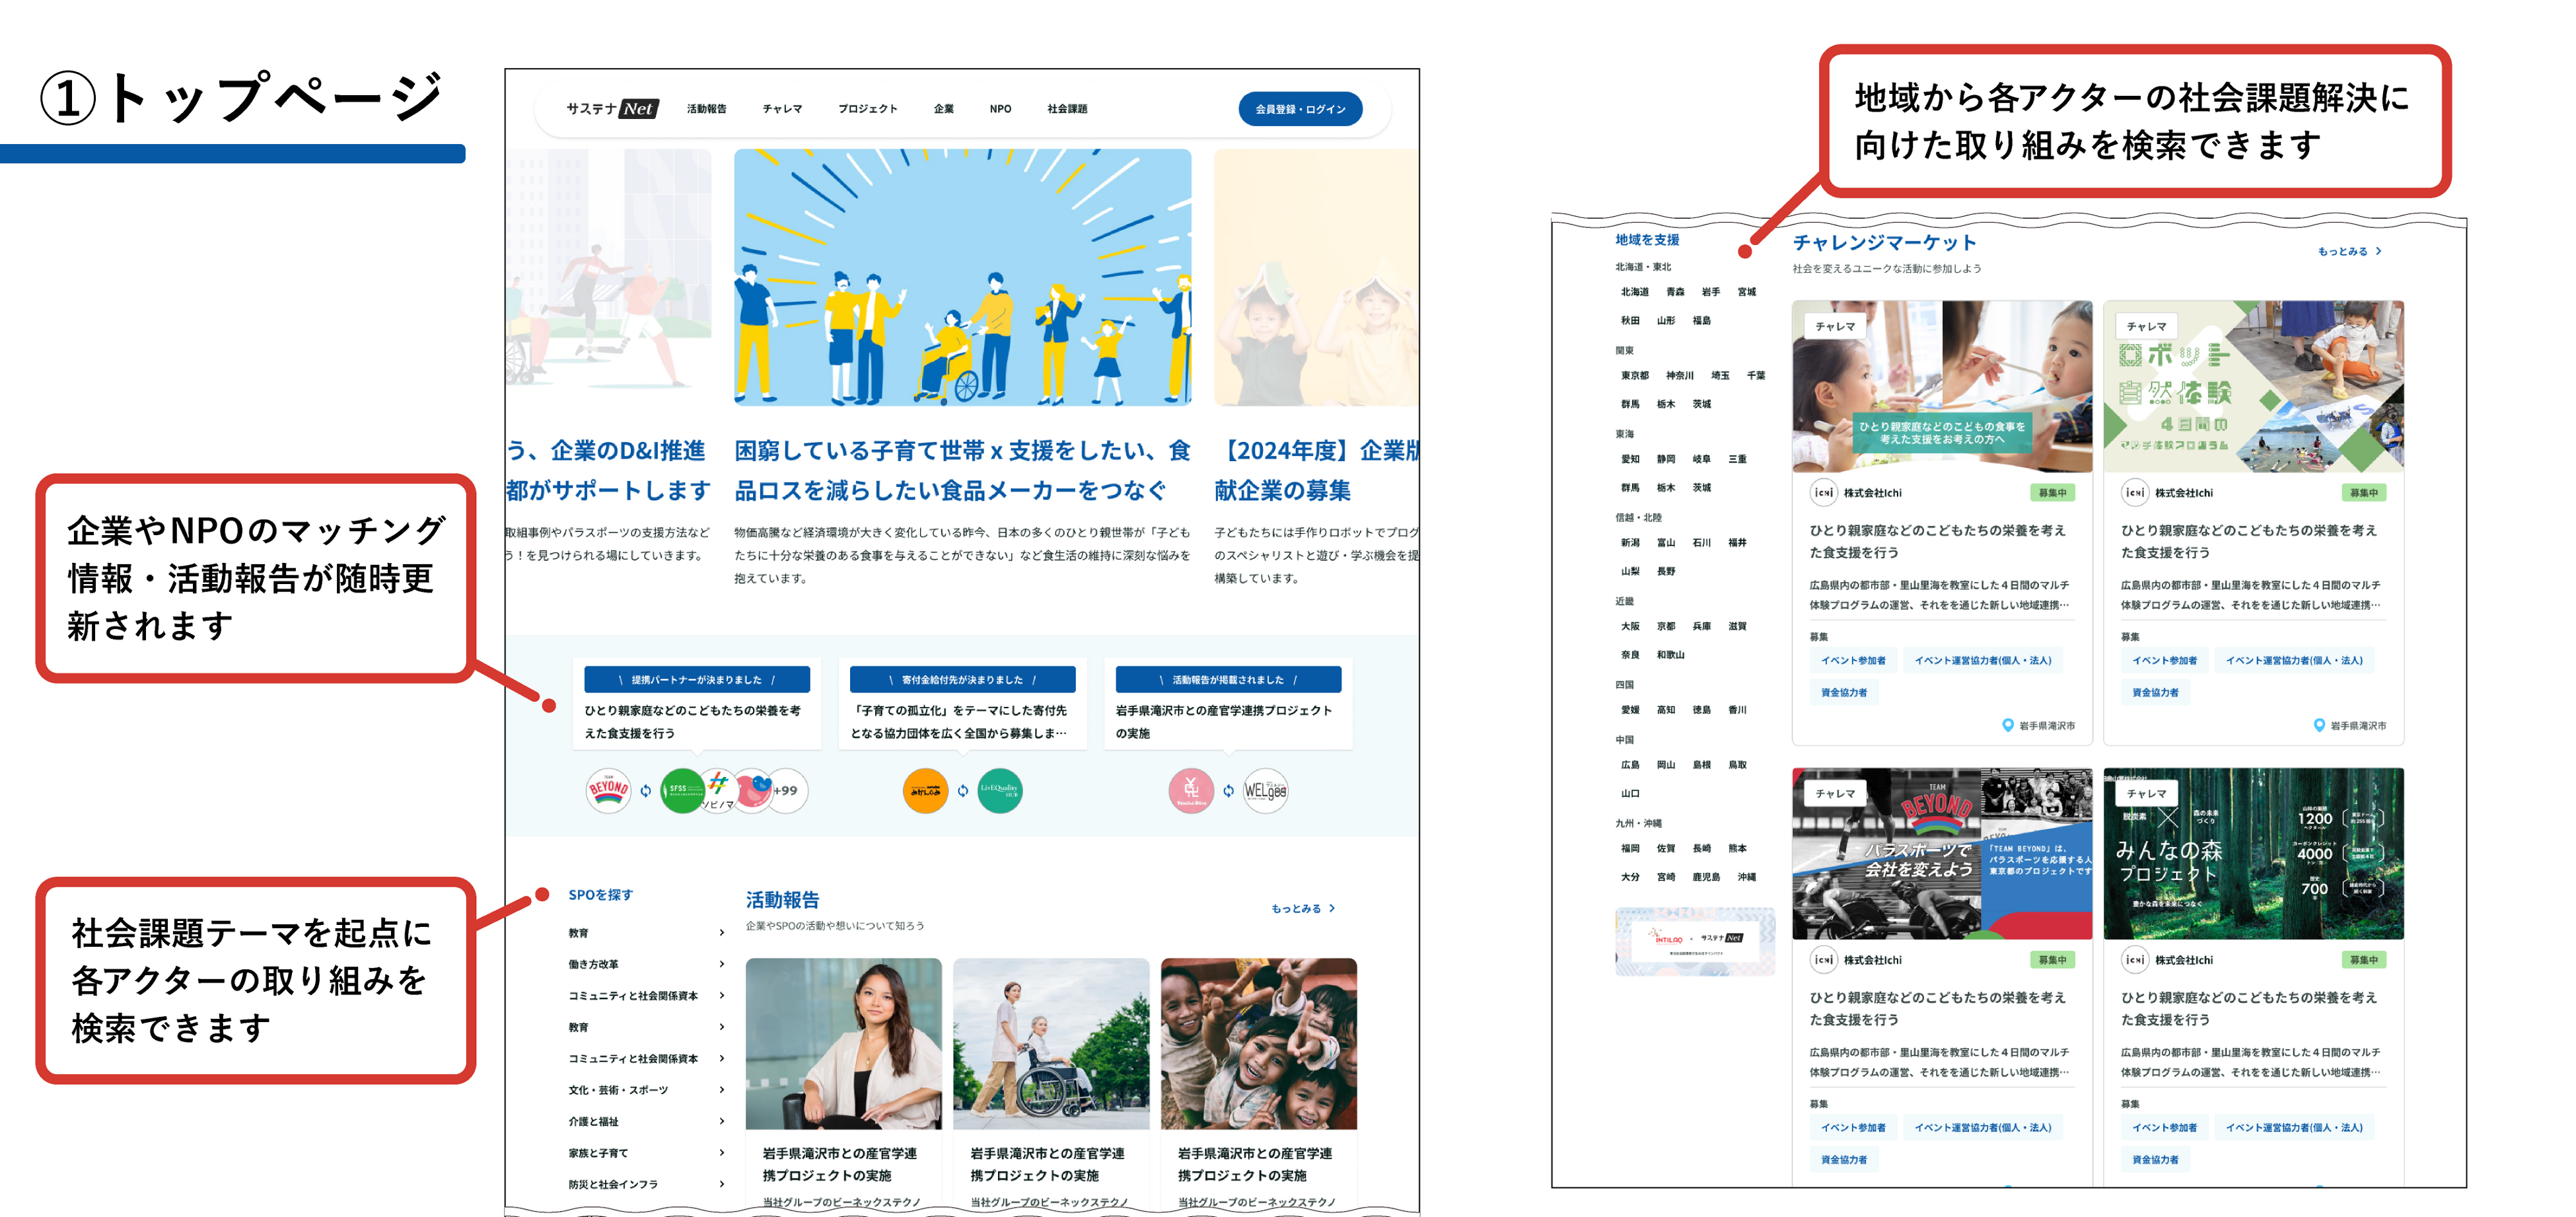Expand the 働き方改革 category chevron
The width and height of the screenshot is (2576, 1217).
click(722, 965)
